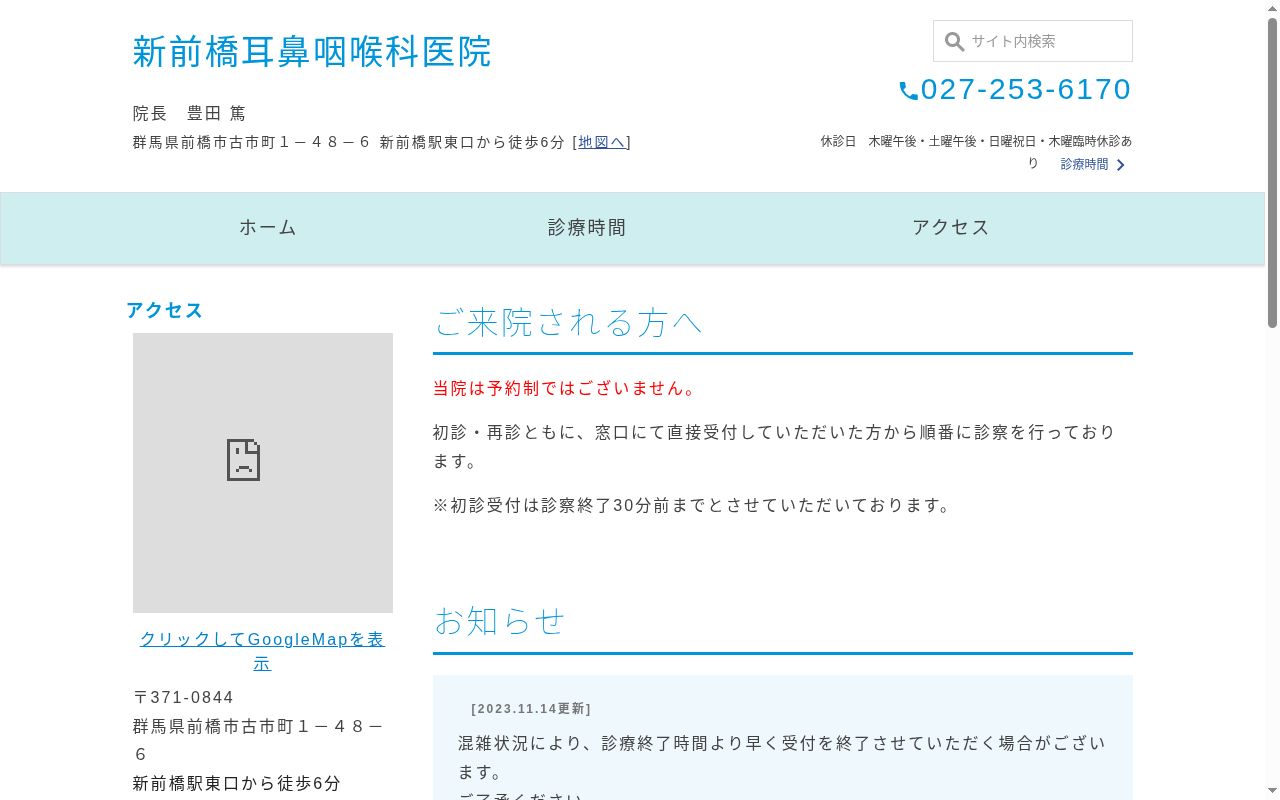
Task: Open the アクセス navigation tab
Action: pyautogui.click(x=951, y=228)
